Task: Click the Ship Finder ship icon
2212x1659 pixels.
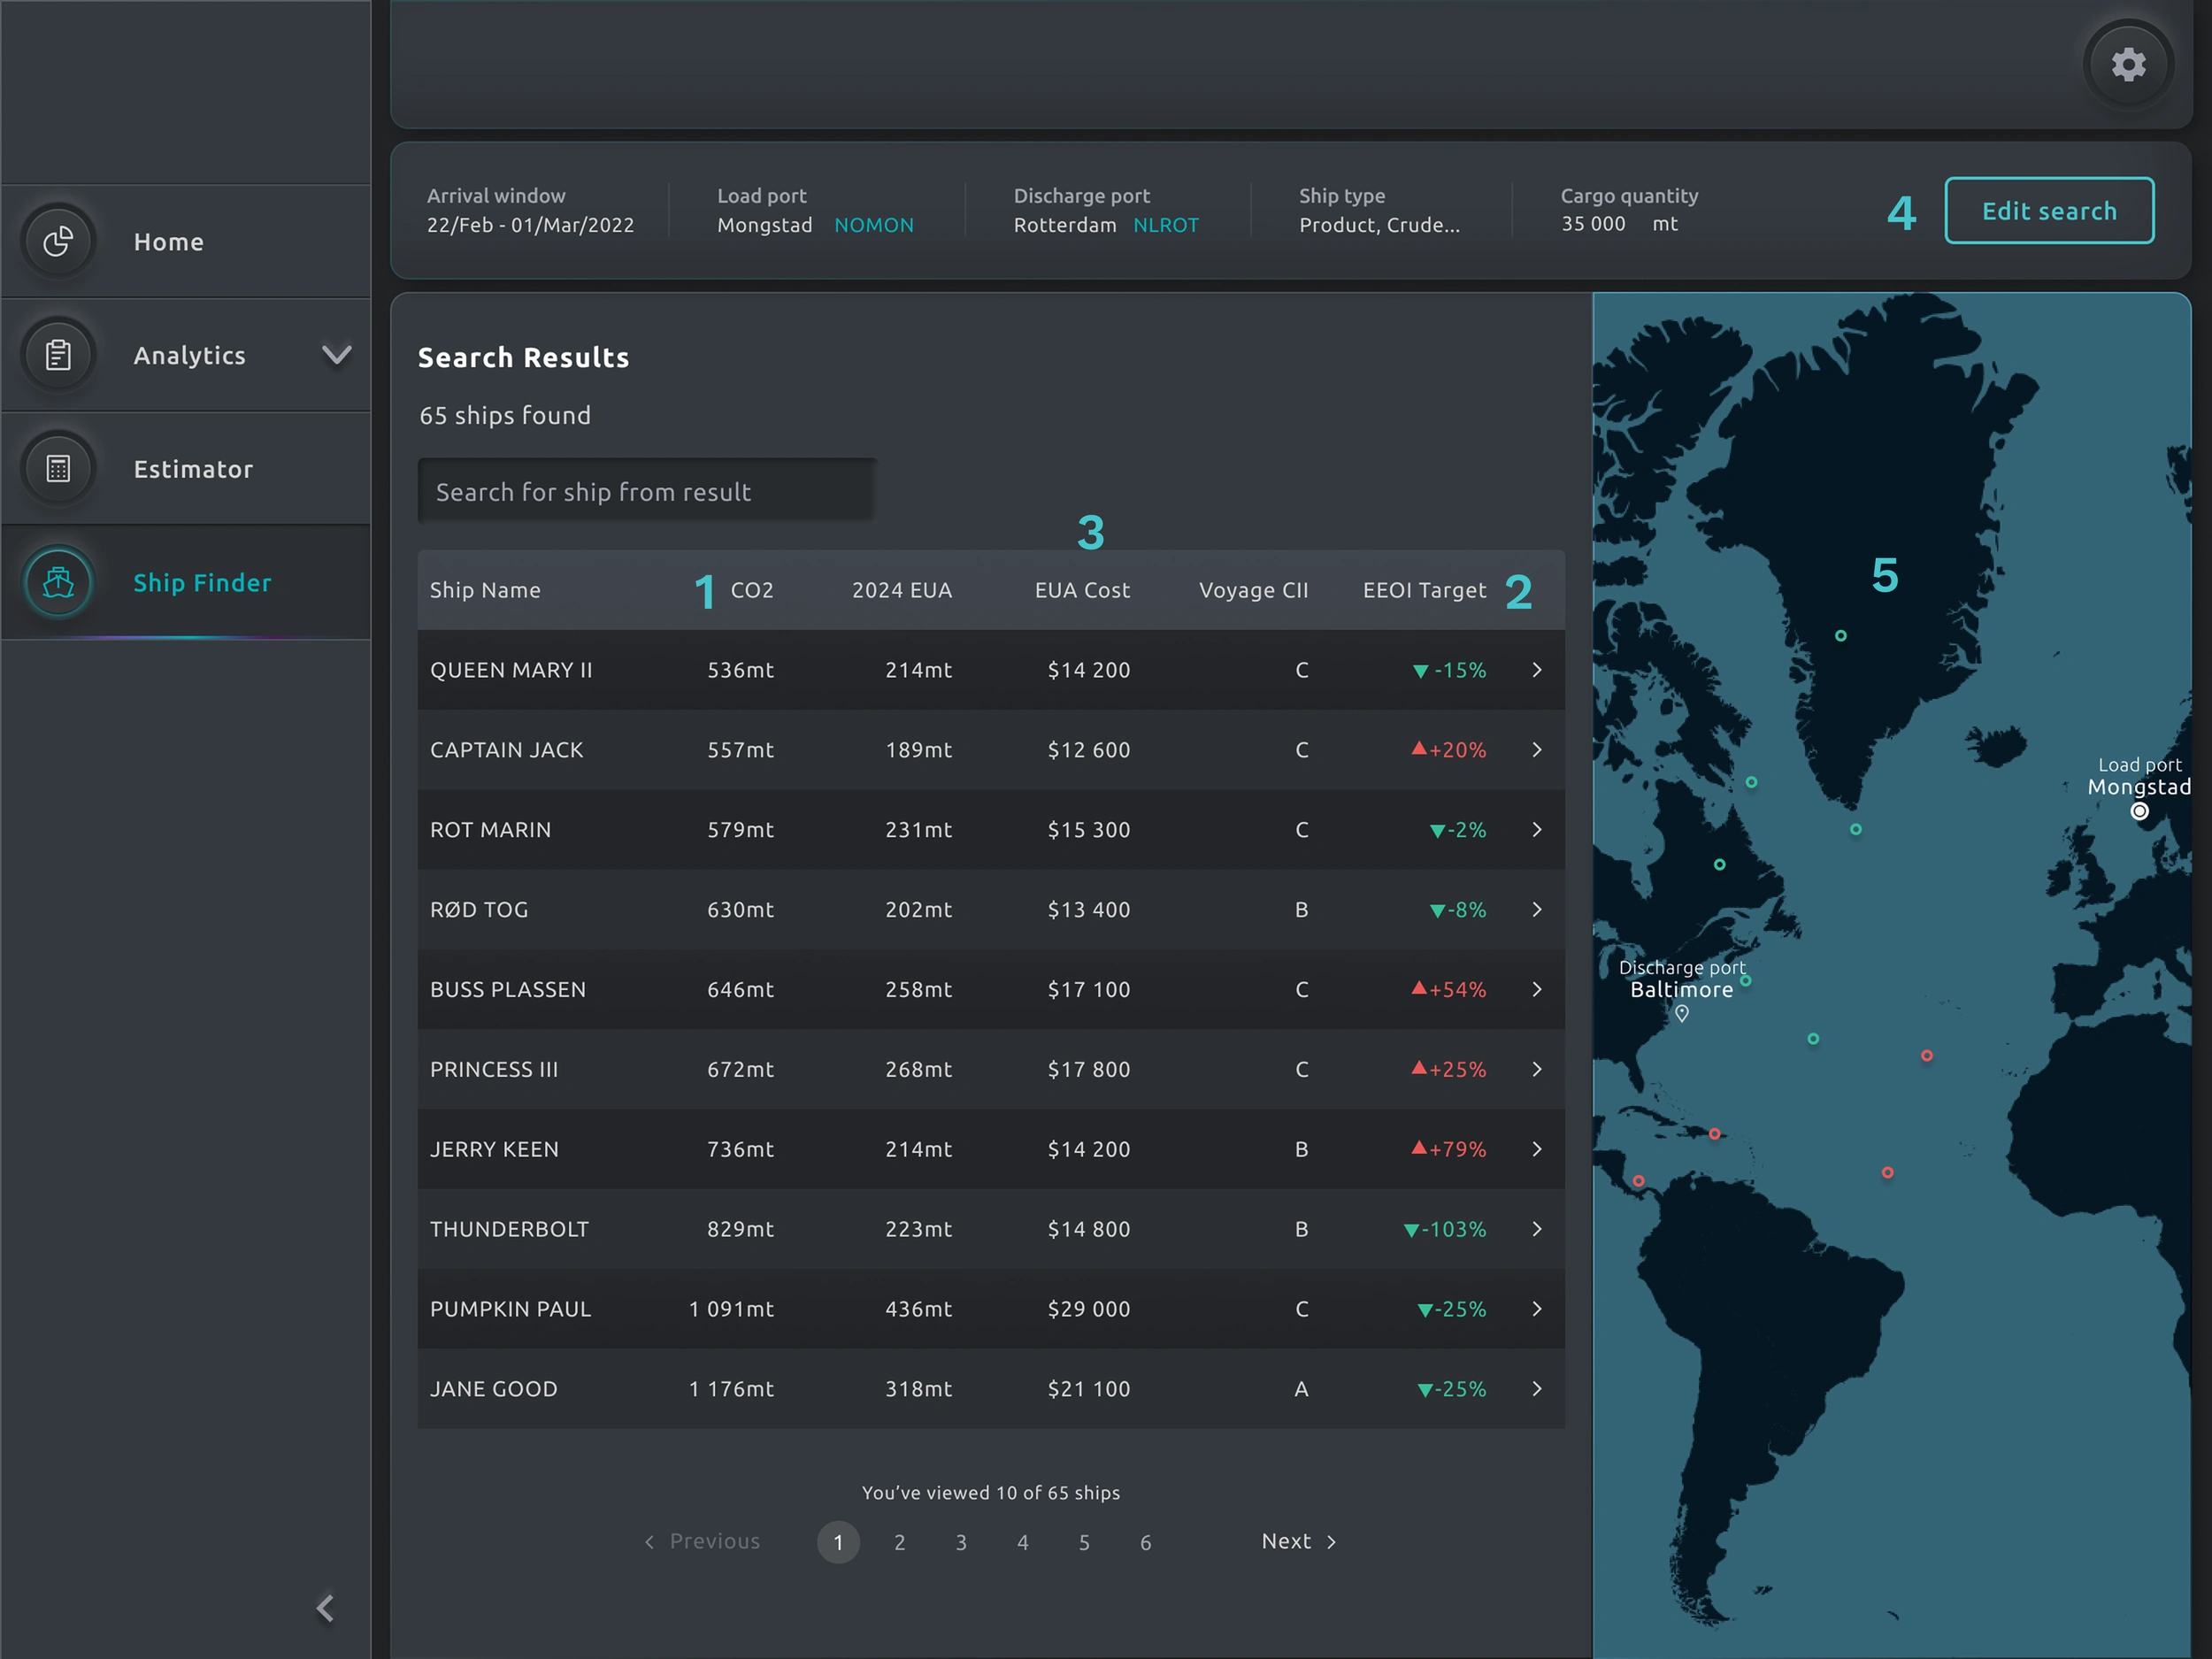Action: tap(59, 582)
